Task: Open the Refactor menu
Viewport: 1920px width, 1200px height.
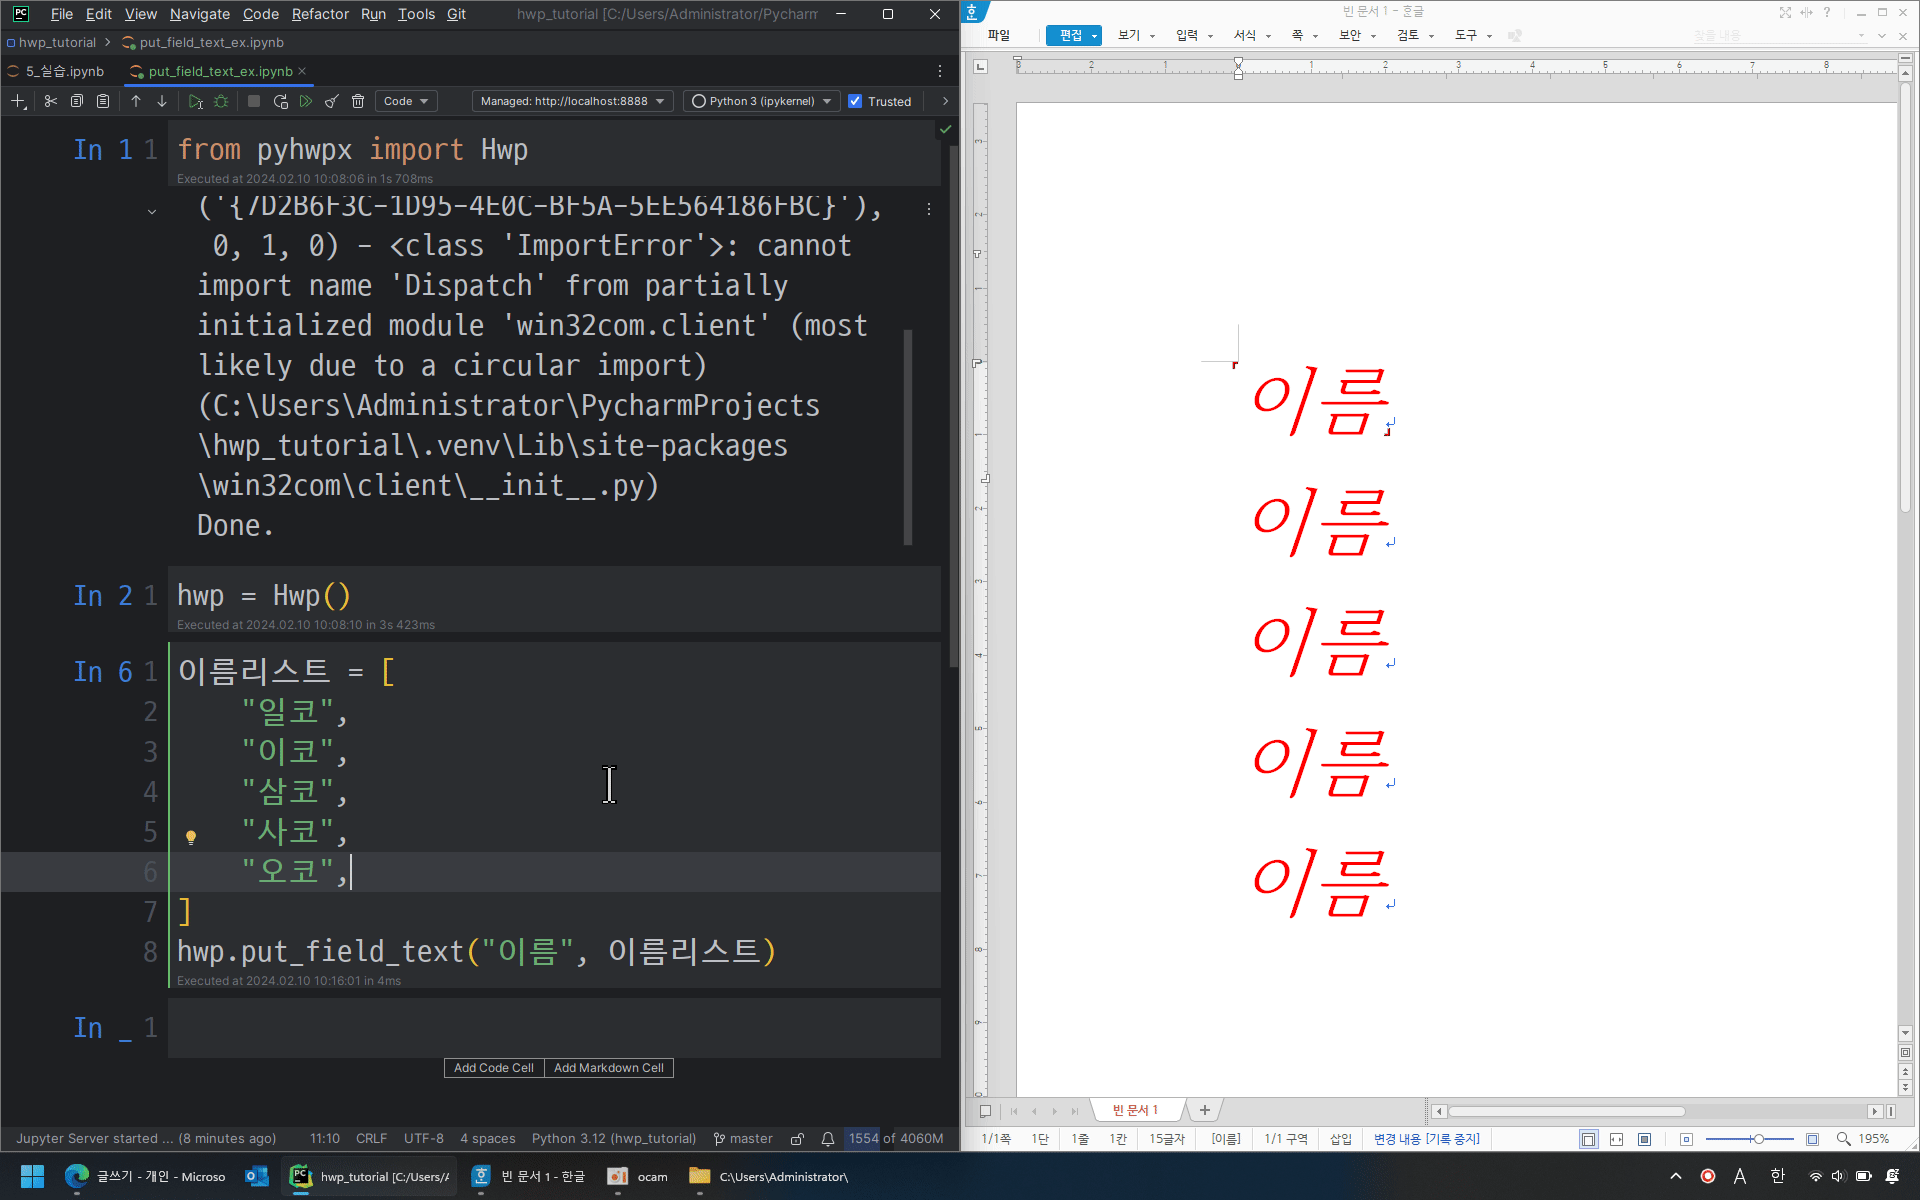Action: coord(320,14)
